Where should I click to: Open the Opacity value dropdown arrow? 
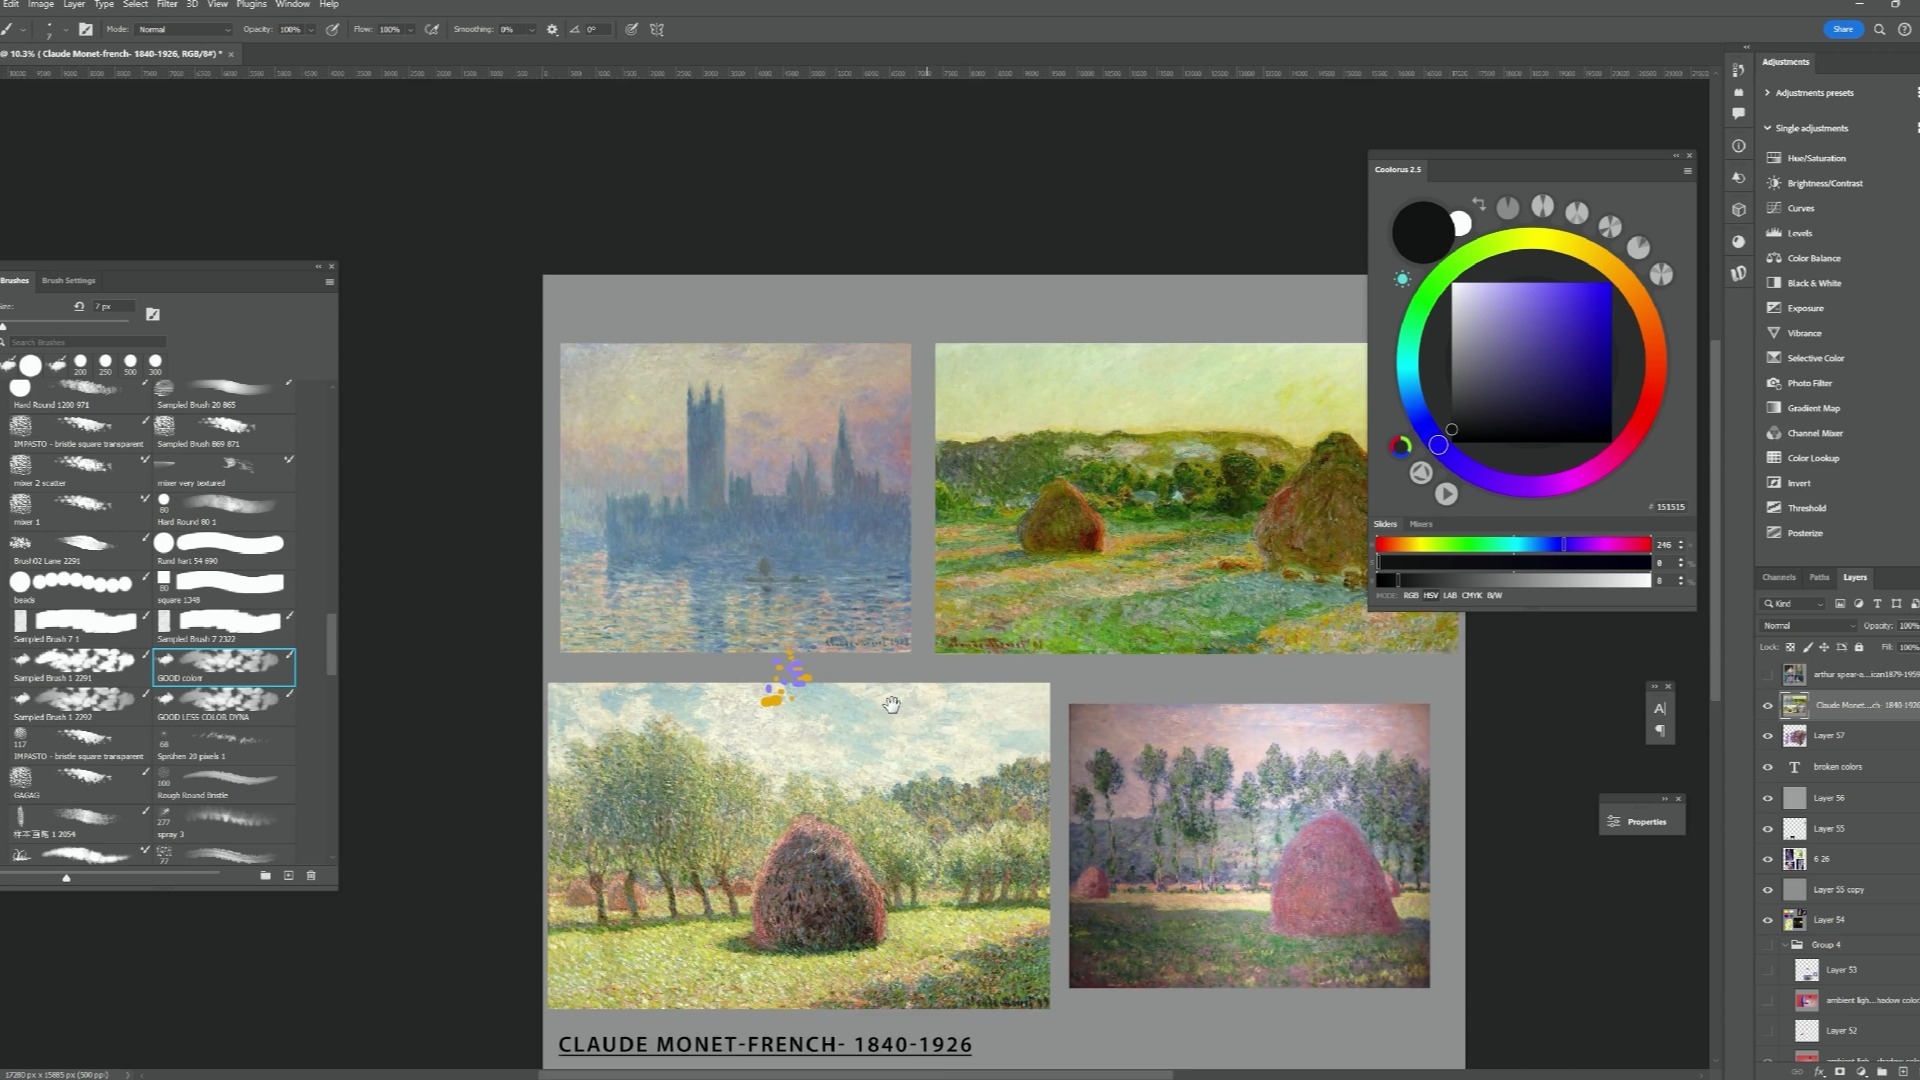[311, 30]
